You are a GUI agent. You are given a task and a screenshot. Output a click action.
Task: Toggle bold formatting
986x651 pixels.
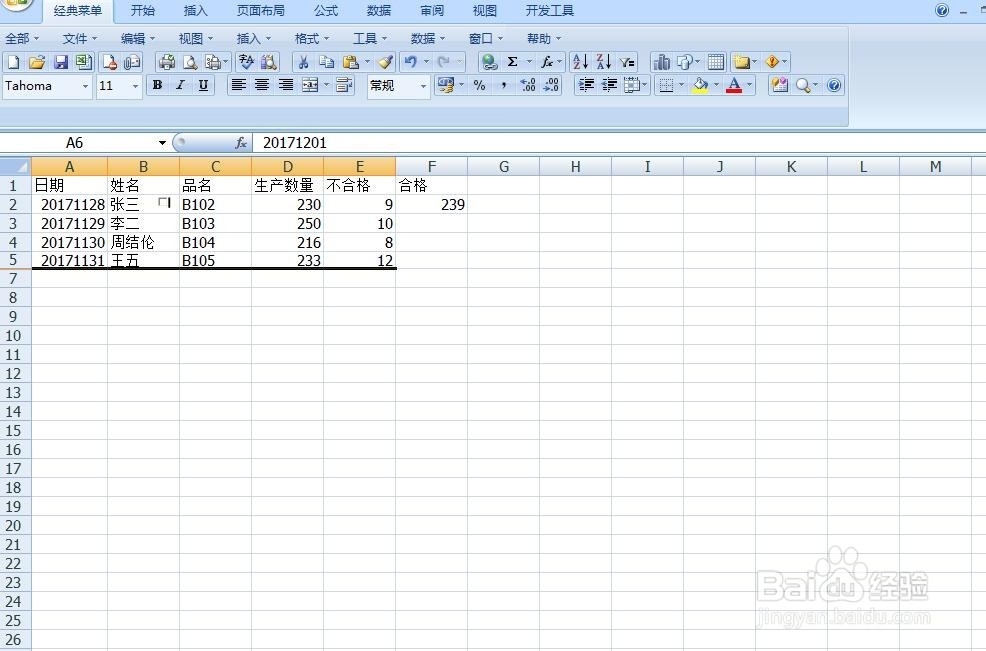click(x=157, y=85)
